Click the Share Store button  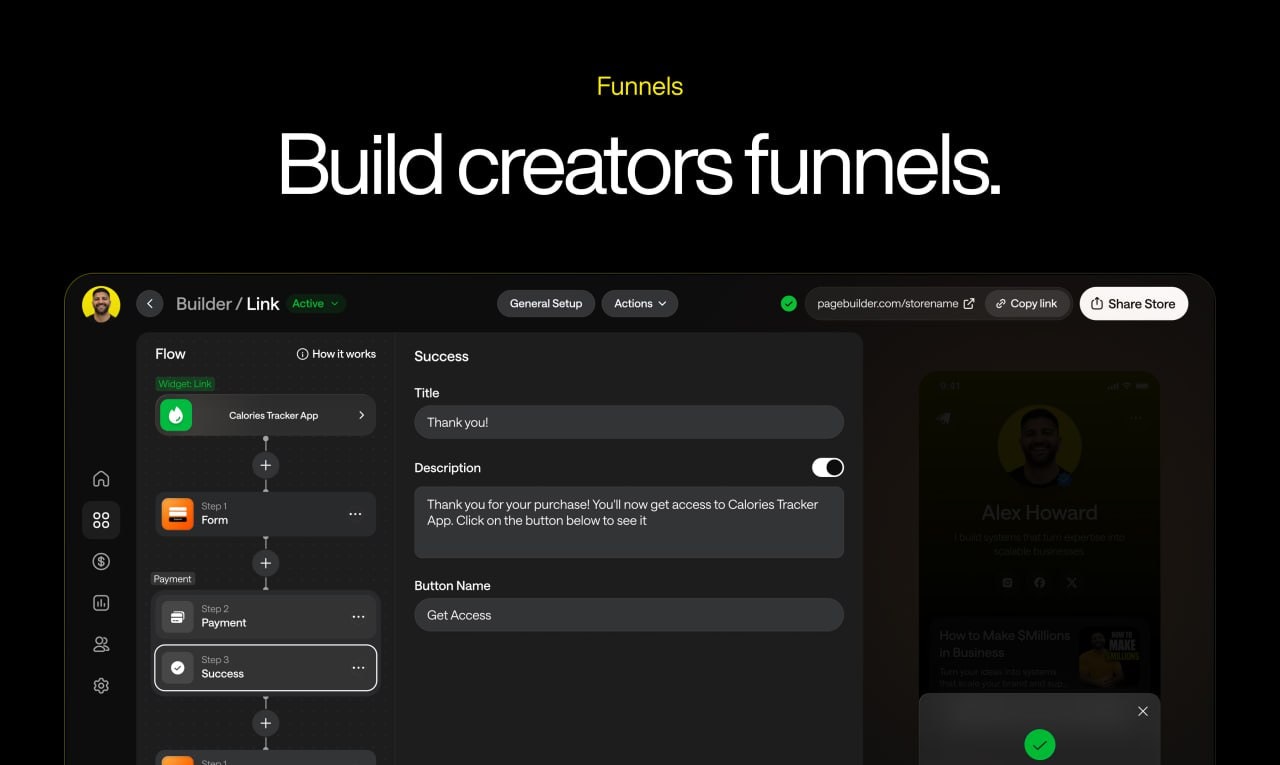tap(1133, 303)
